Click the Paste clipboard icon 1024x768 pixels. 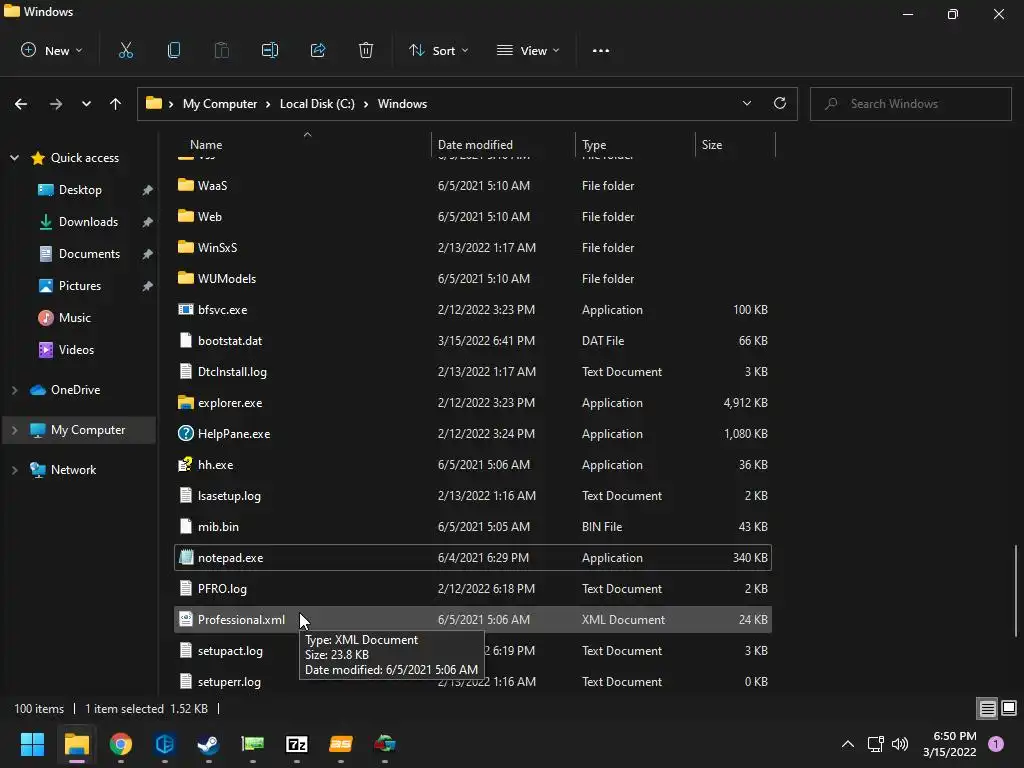[x=221, y=50]
